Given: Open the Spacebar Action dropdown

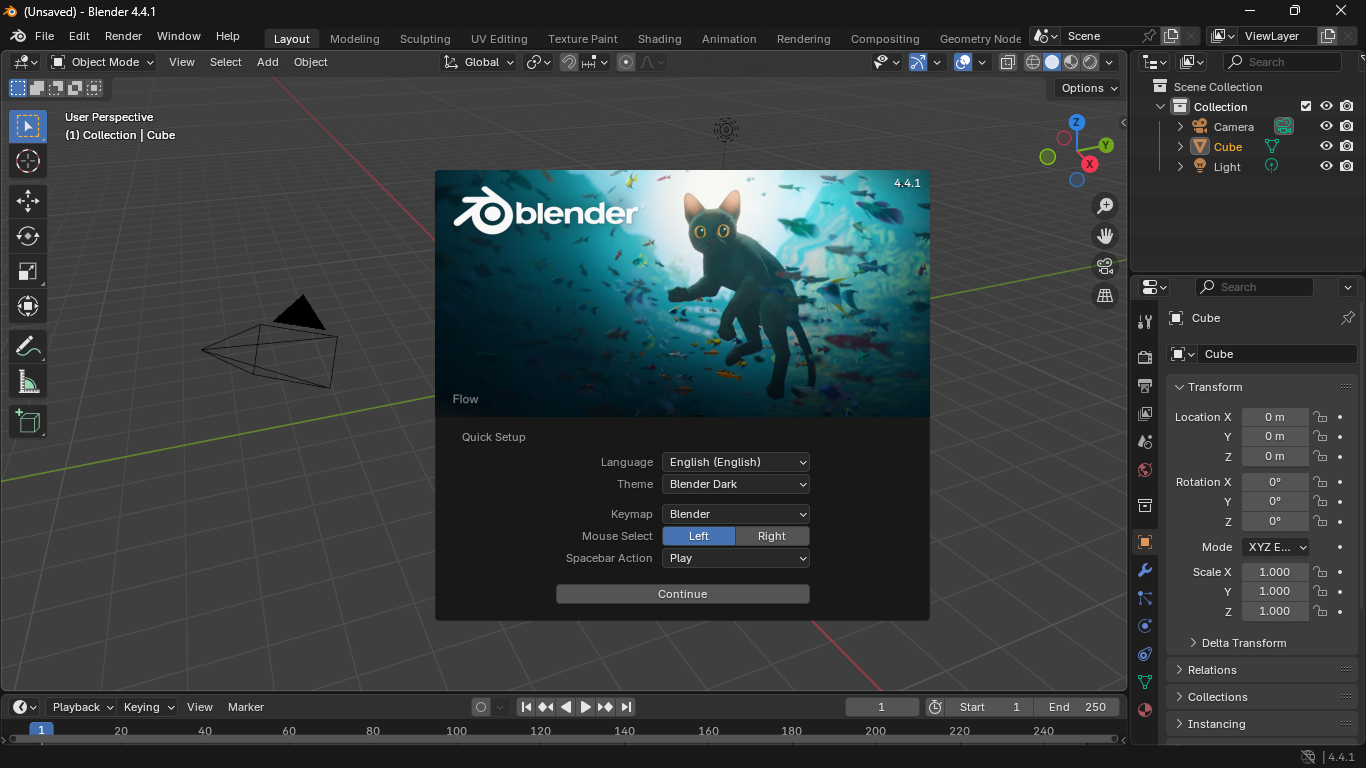Looking at the screenshot, I should pos(735,558).
